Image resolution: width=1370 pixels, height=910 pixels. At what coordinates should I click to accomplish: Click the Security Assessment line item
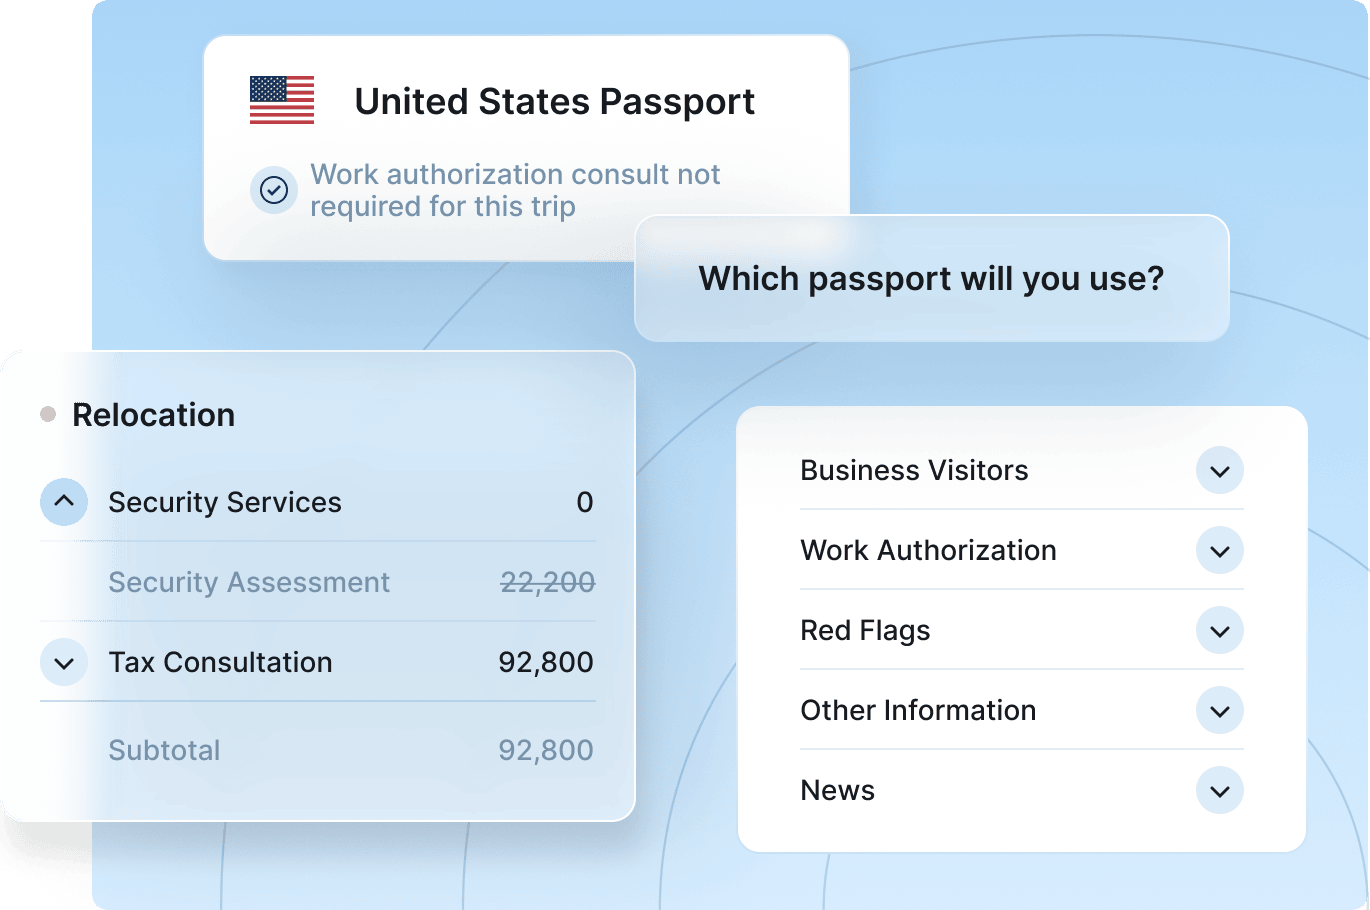pos(249,582)
